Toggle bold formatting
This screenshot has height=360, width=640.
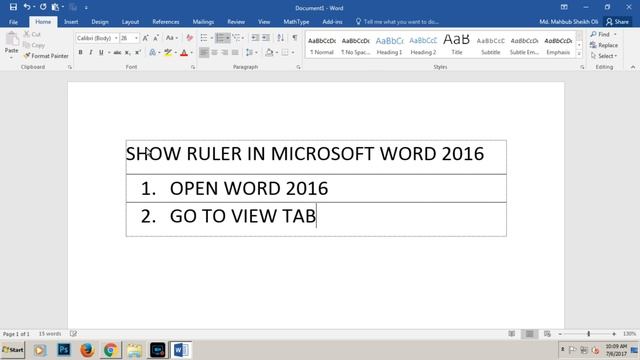pos(80,53)
